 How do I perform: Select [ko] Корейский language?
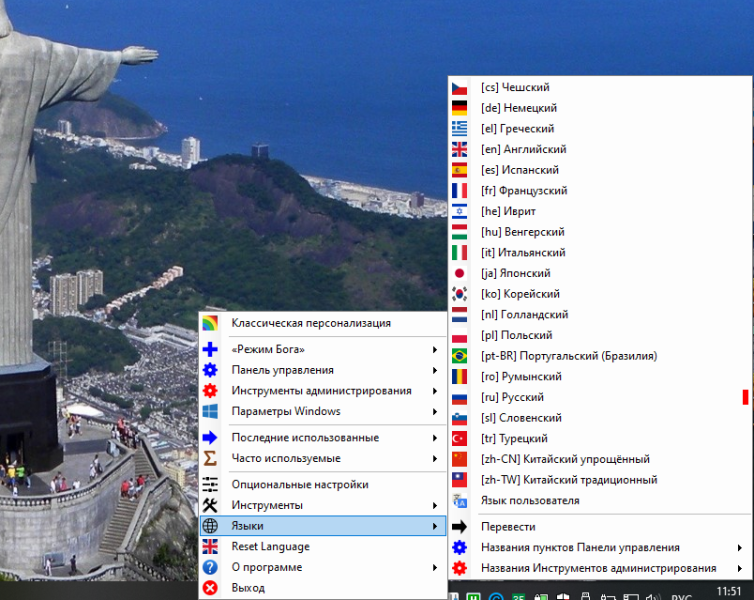click(x=600, y=294)
